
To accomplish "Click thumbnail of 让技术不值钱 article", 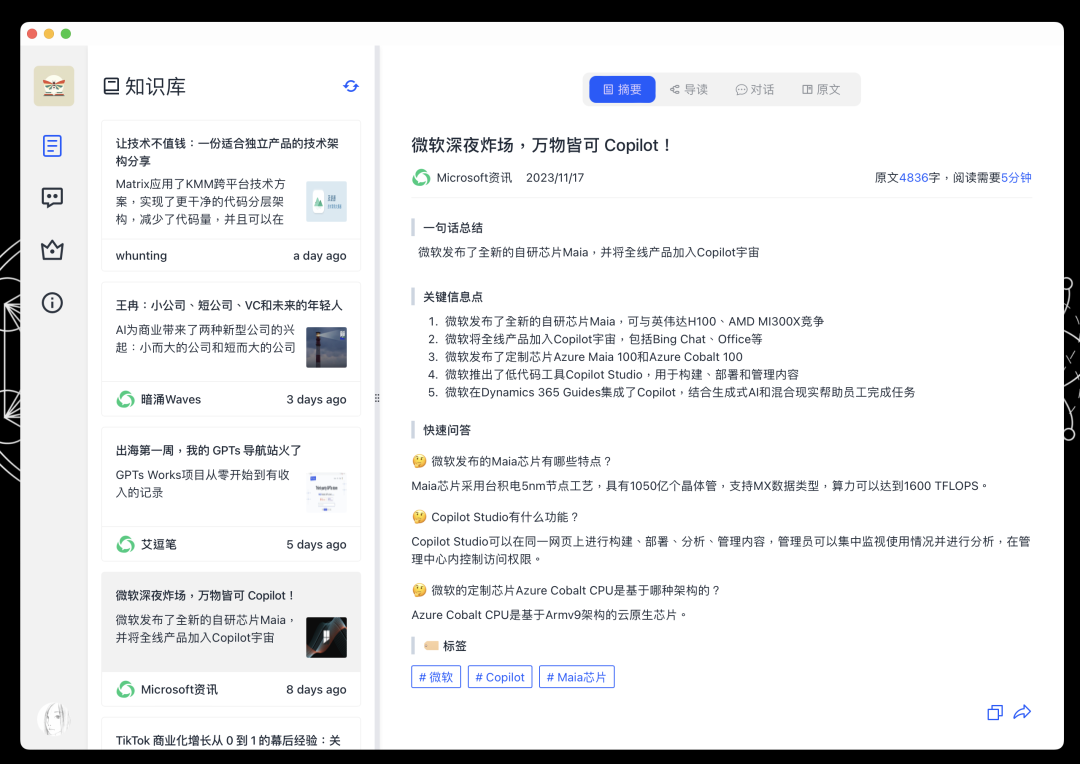I will 326,201.
